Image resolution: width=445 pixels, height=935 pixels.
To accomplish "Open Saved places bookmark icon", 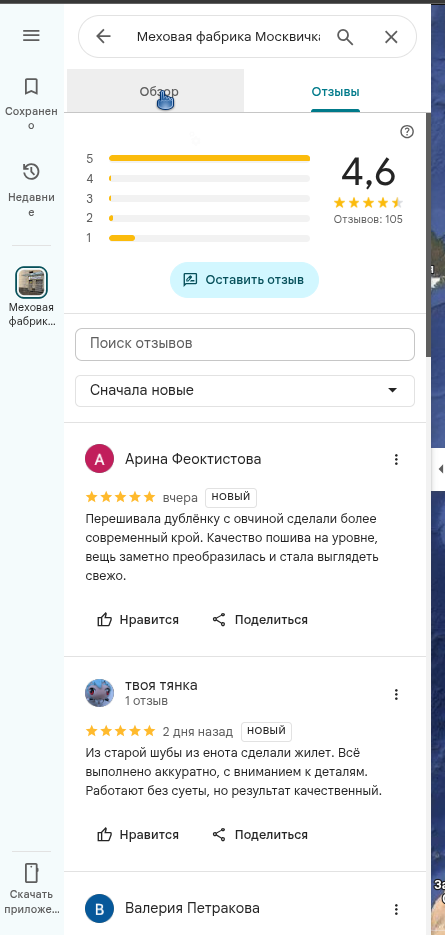I will (x=31, y=86).
